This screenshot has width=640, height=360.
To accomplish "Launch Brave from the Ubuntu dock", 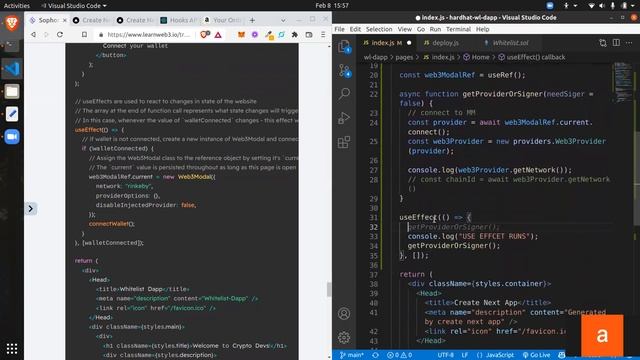I will point(12,23).
